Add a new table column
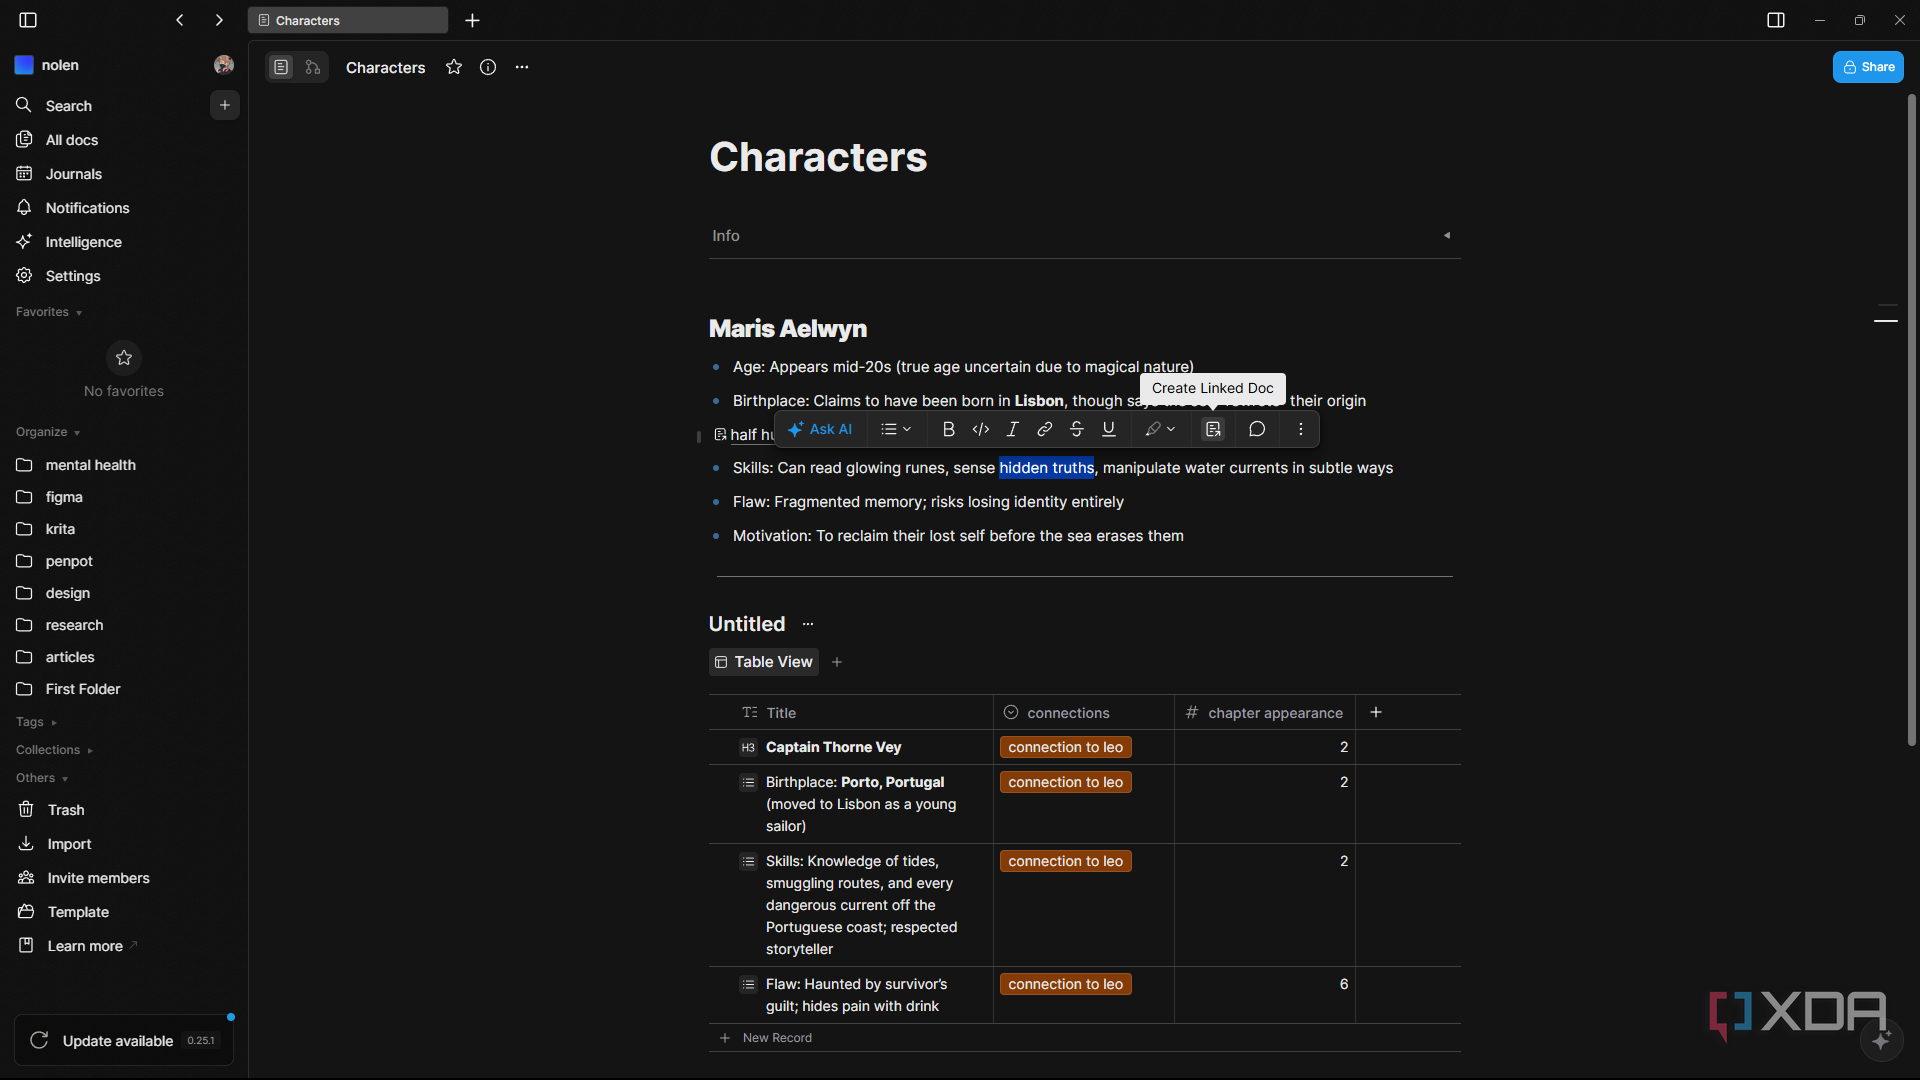Image resolution: width=1920 pixels, height=1080 pixels. tap(1376, 712)
